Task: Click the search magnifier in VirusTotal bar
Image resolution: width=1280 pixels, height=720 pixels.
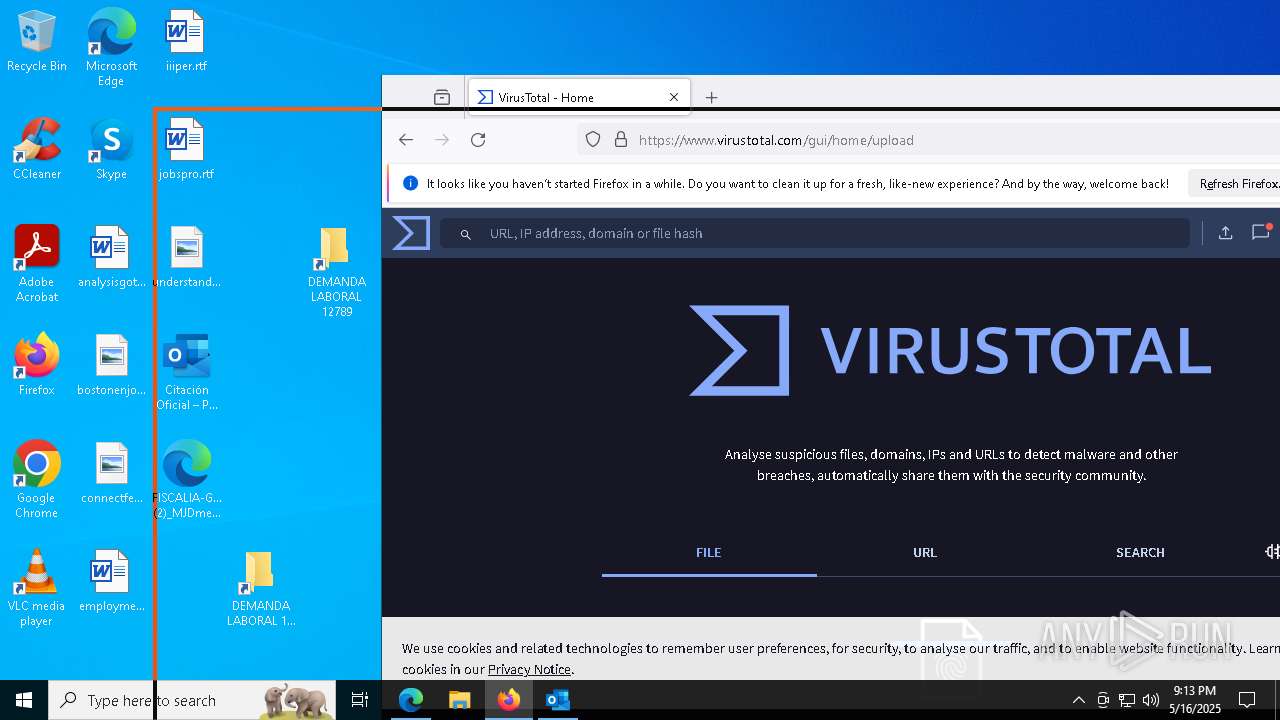Action: [x=465, y=234]
